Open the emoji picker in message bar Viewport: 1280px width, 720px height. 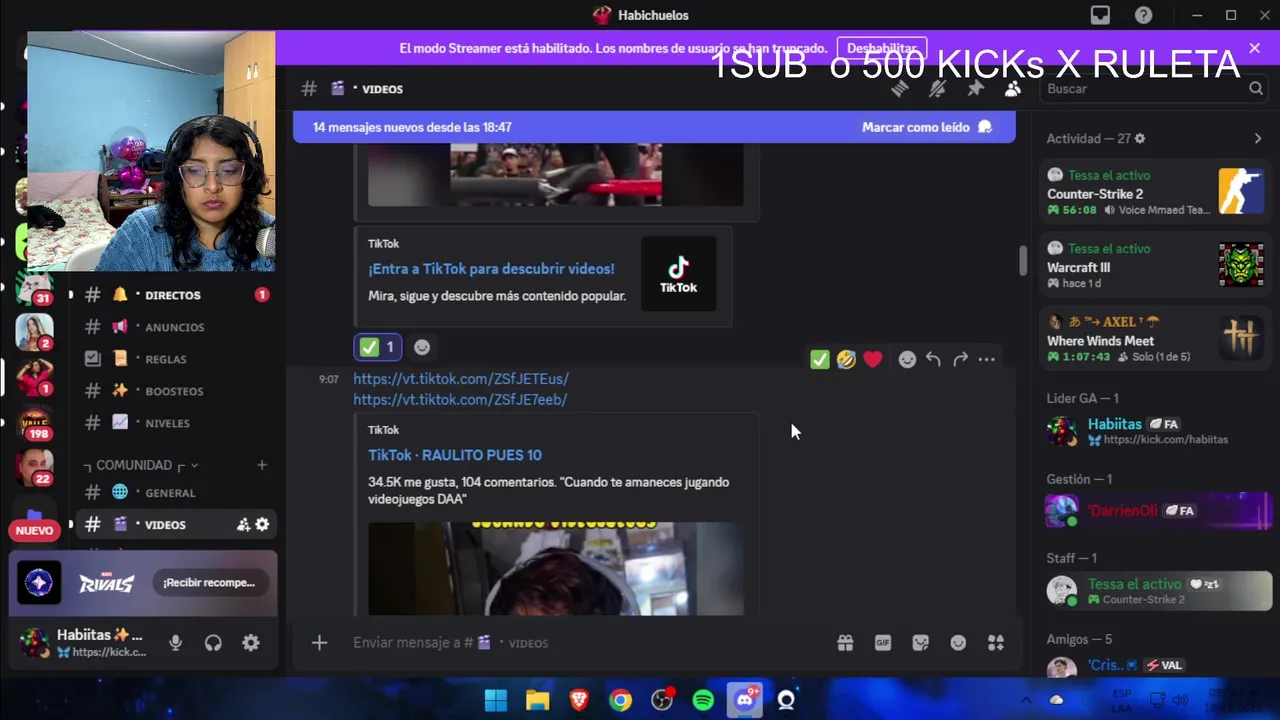click(958, 643)
